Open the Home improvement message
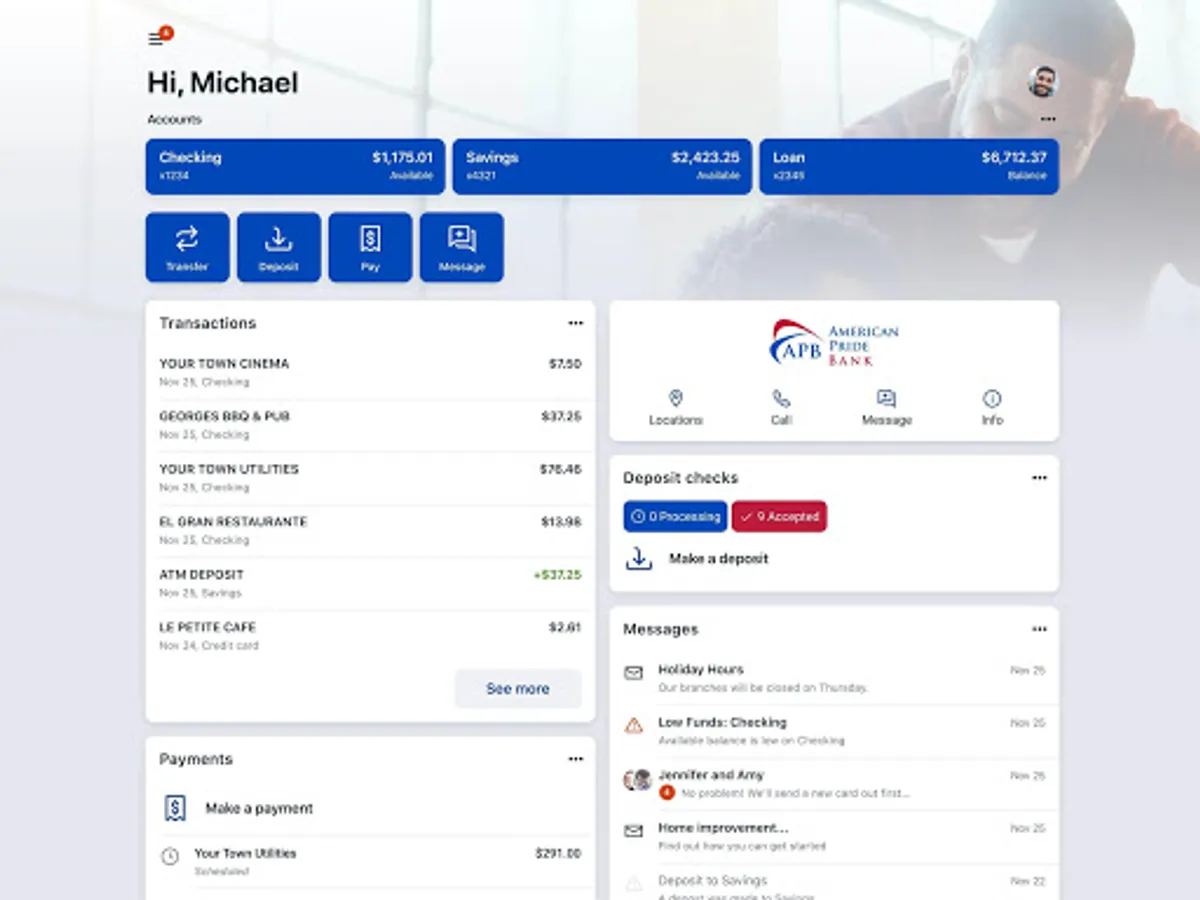1200x900 pixels. pos(834,837)
